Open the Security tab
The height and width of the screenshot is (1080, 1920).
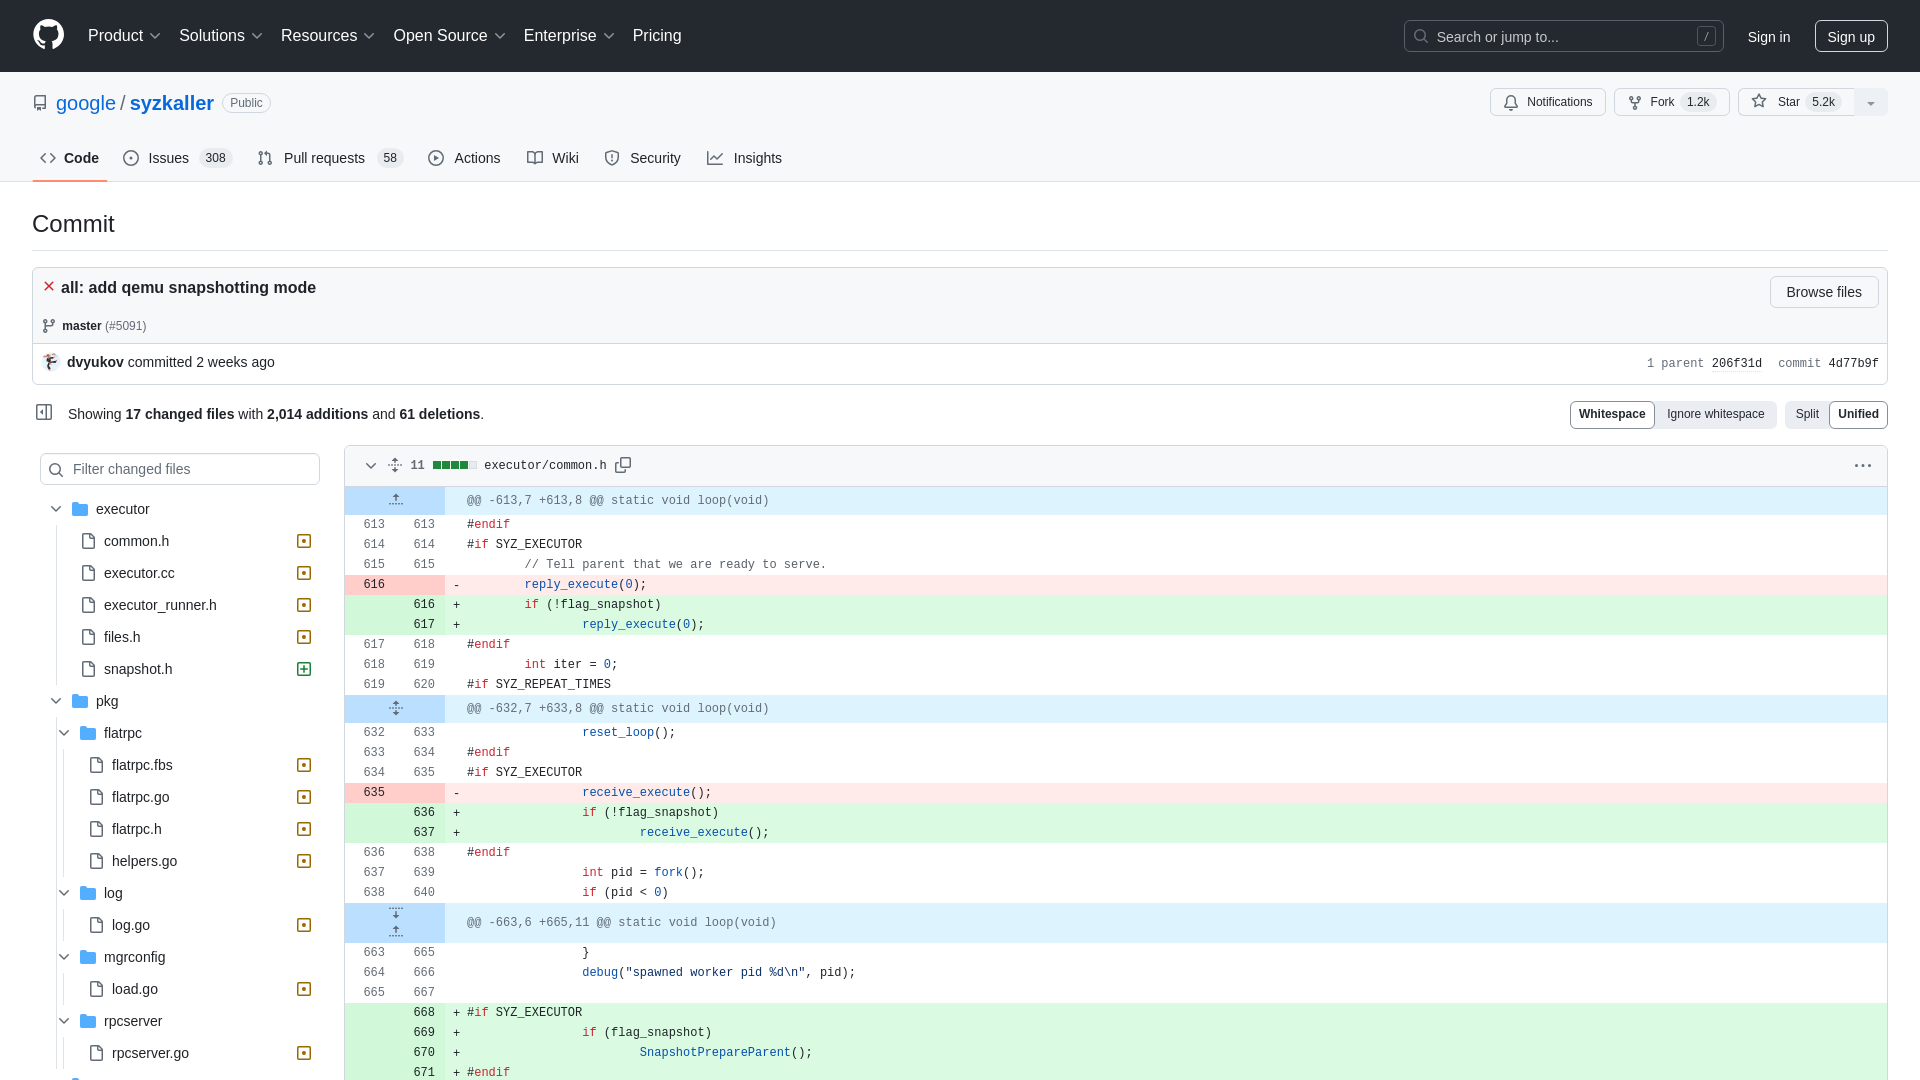click(642, 158)
